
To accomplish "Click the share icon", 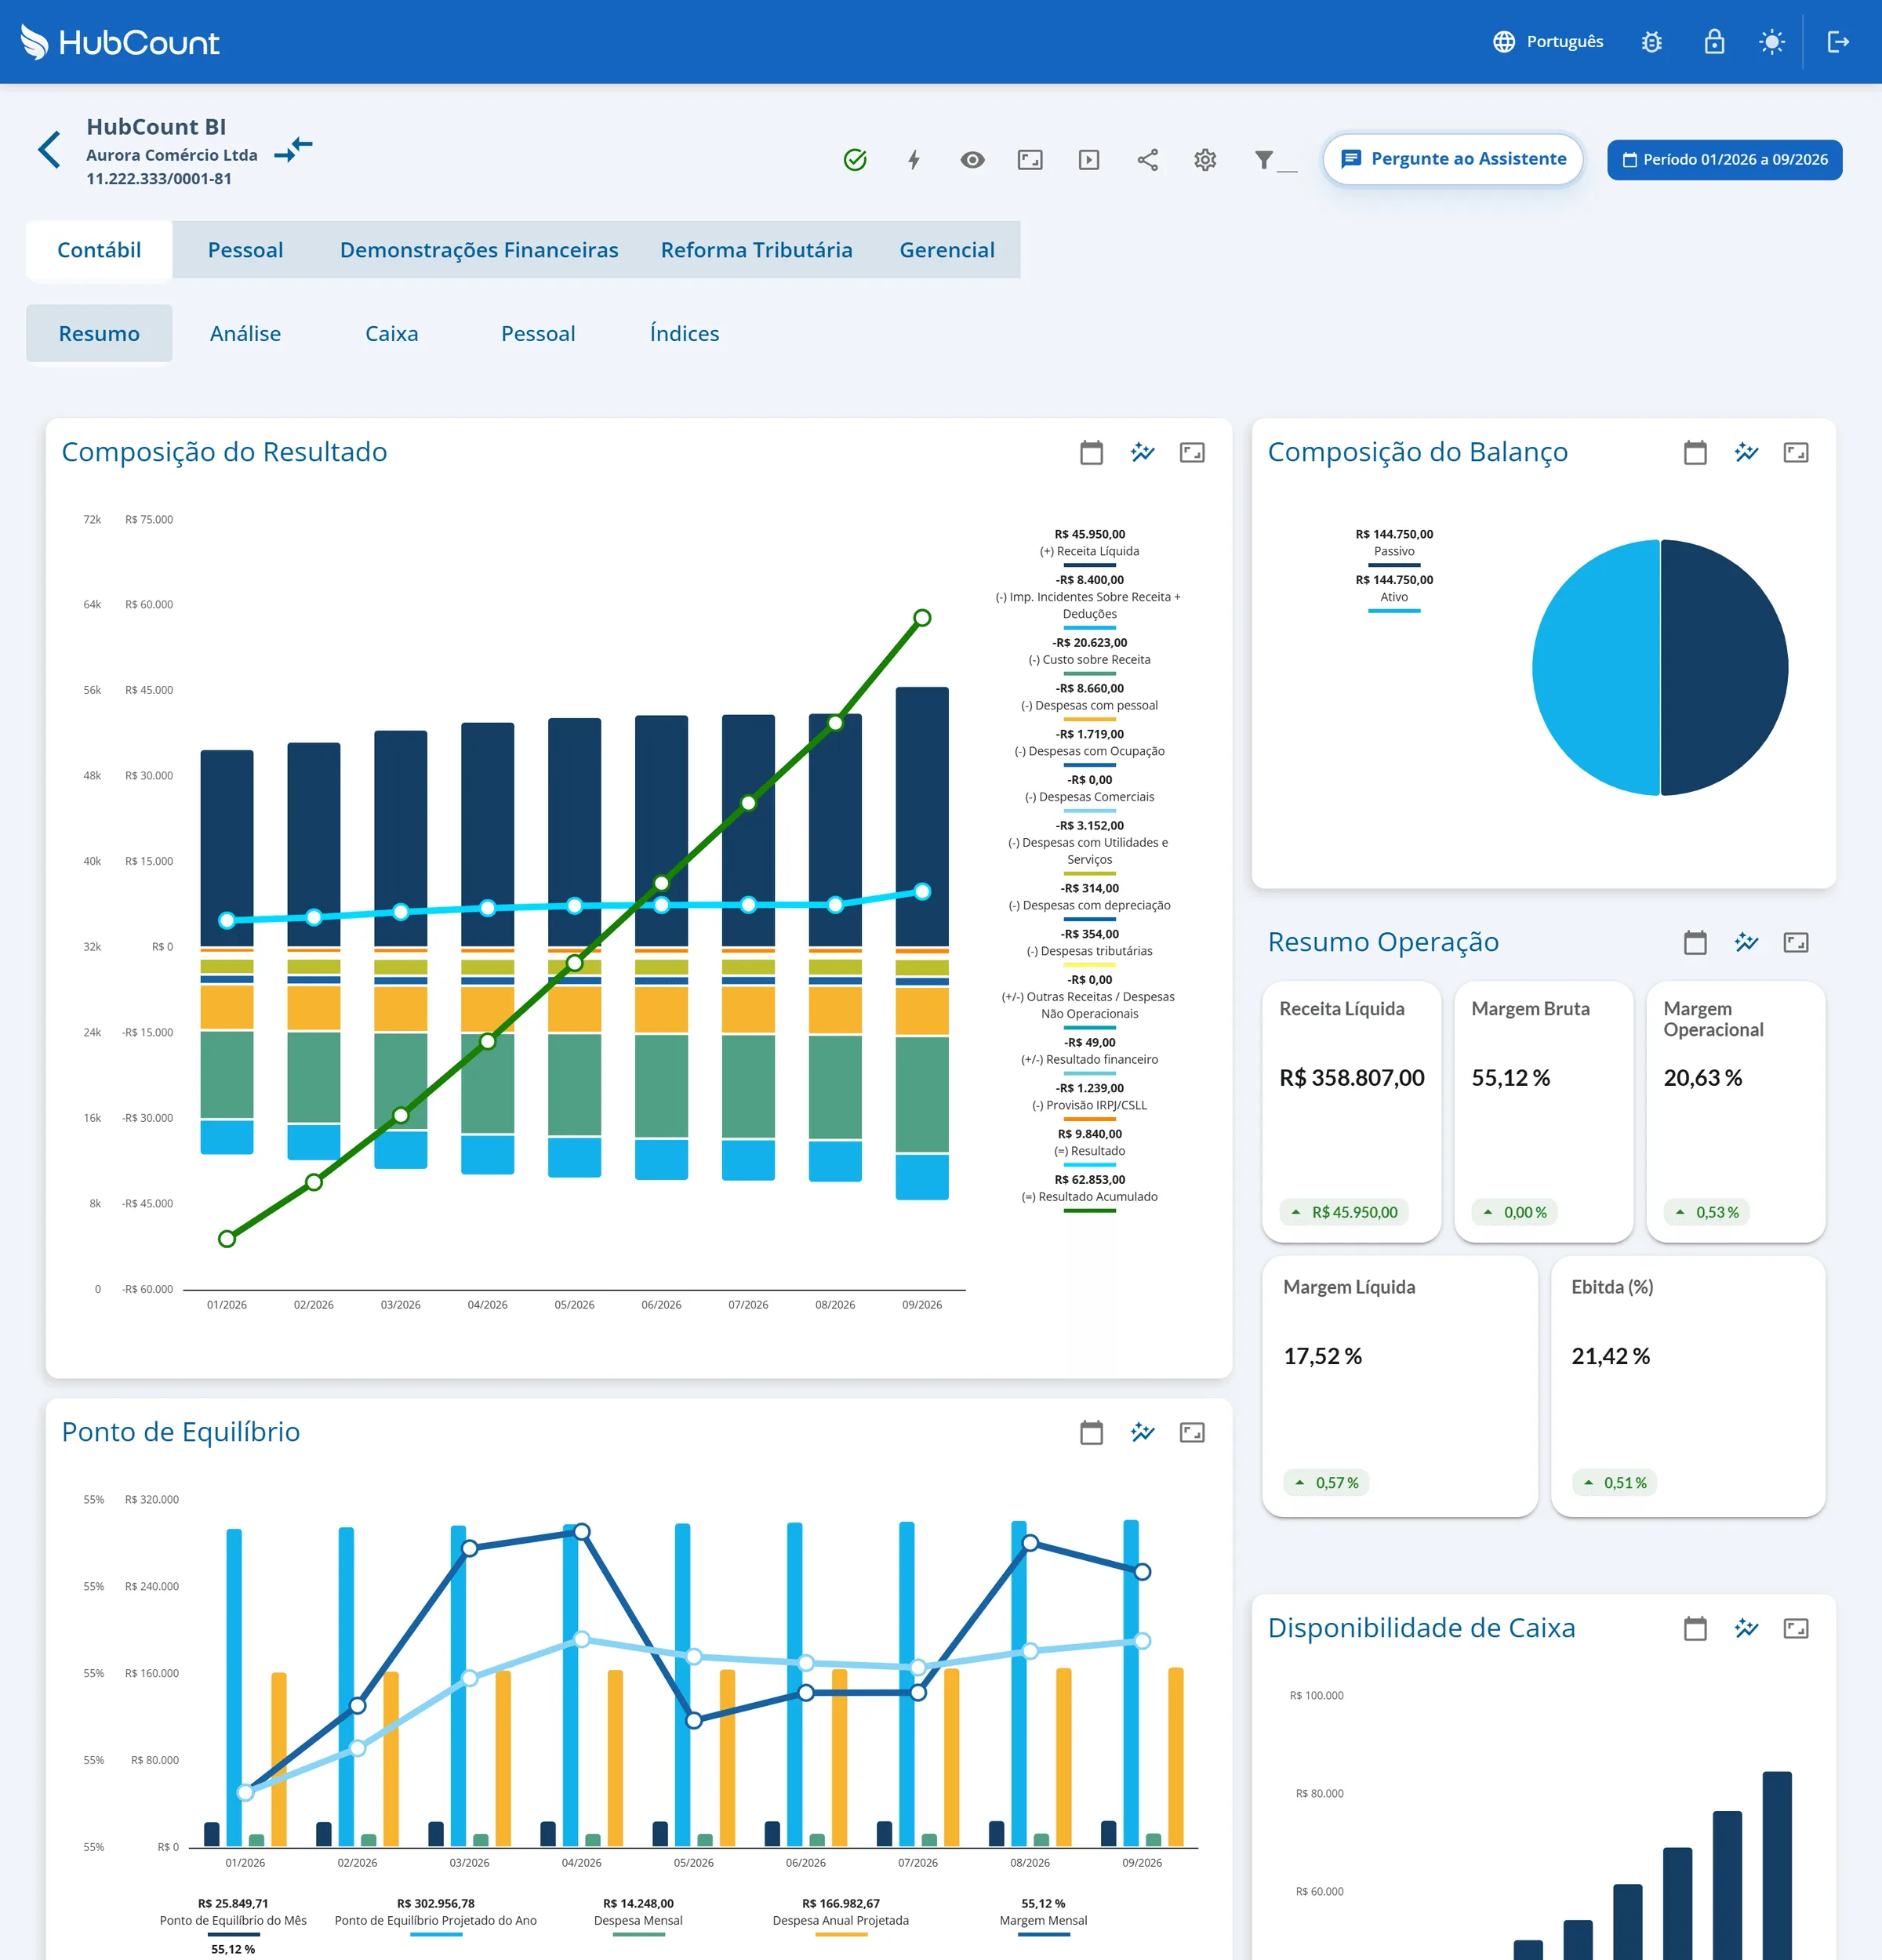I will point(1147,160).
